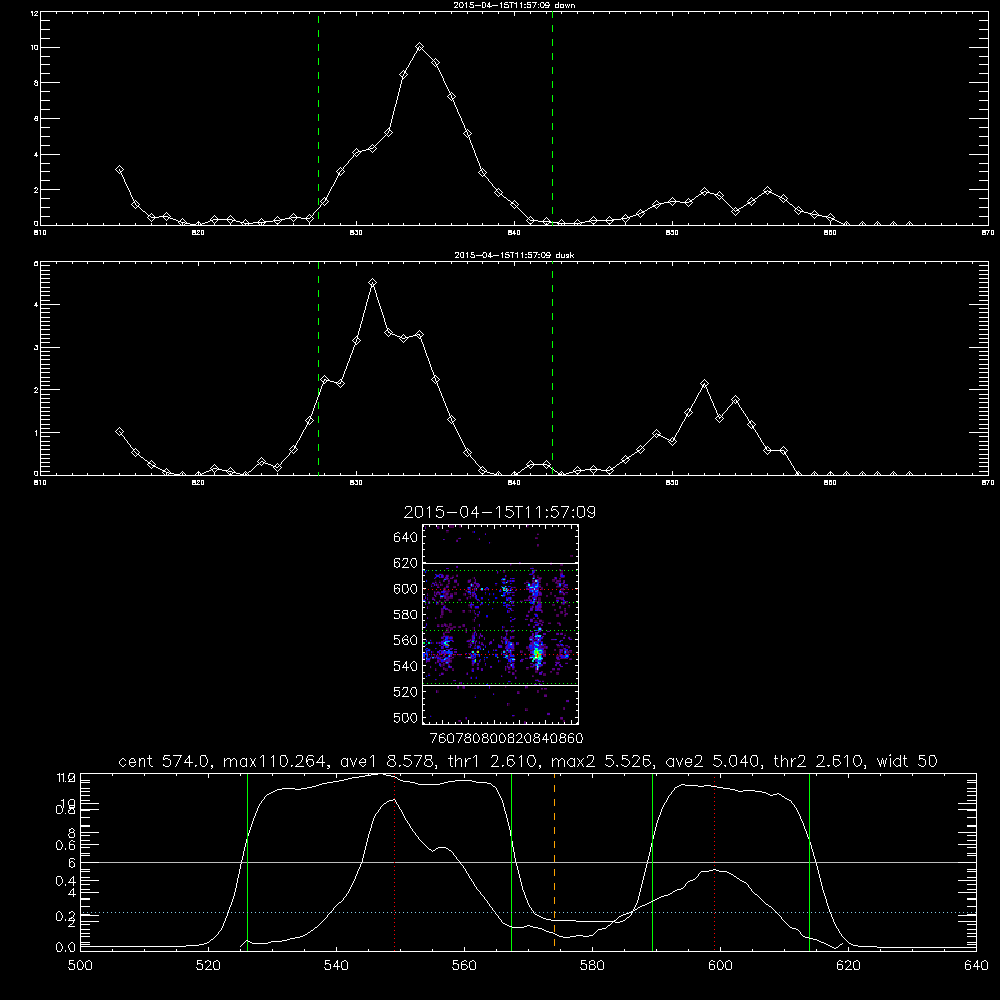Click the green vertical line near 589 in bottom plot
The image size is (1000, 1000).
pyautogui.click(x=652, y=860)
